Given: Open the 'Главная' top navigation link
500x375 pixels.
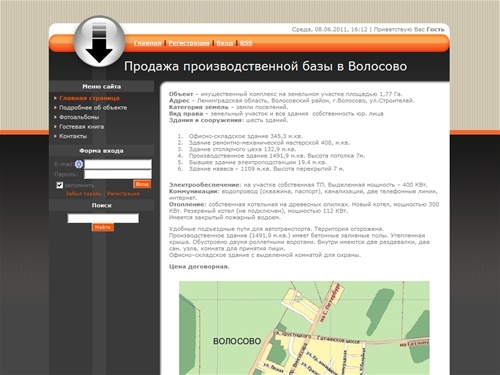Looking at the screenshot, I should [147, 43].
